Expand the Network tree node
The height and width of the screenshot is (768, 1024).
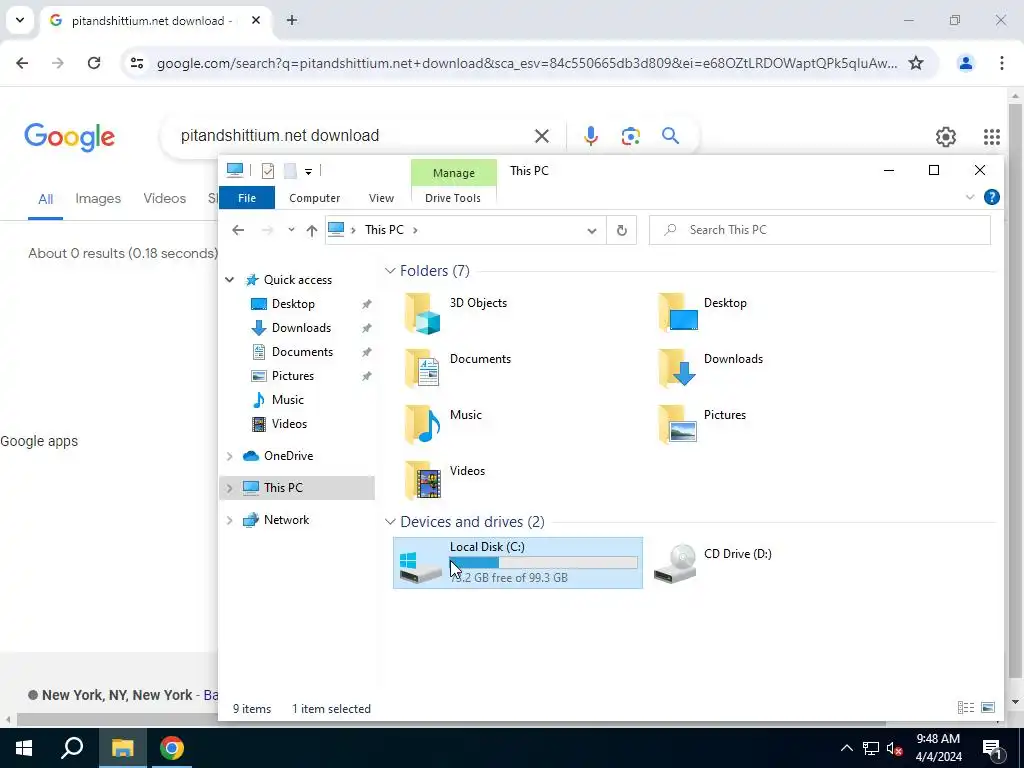pos(229,520)
